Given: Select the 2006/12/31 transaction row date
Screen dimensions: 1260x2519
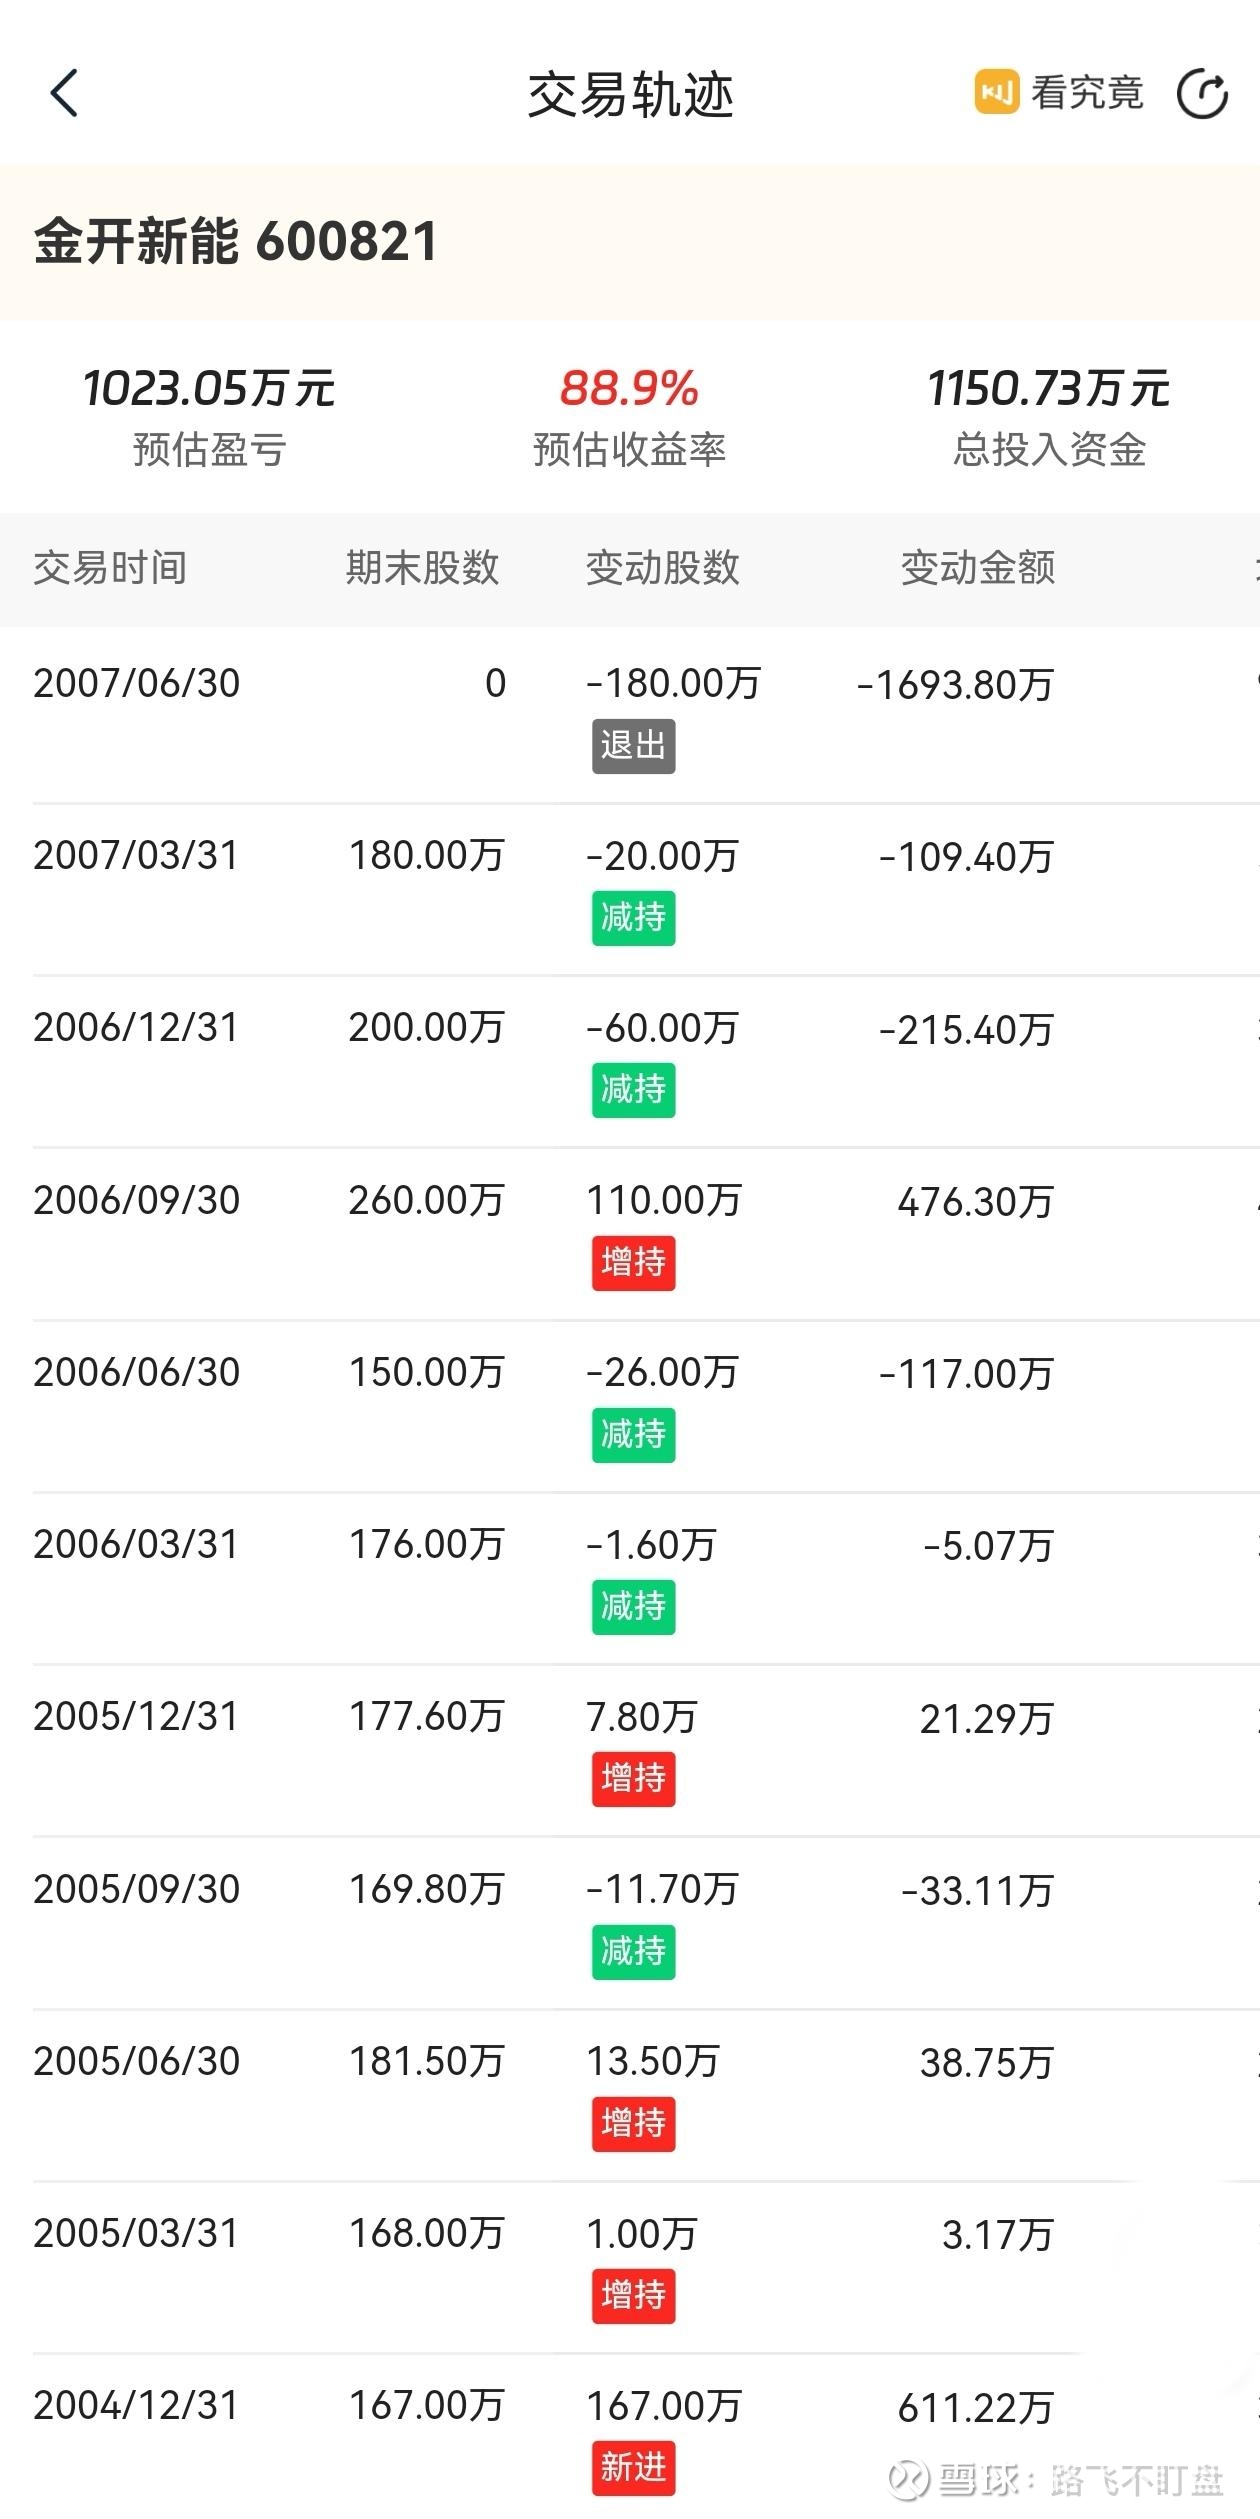Looking at the screenshot, I should [x=136, y=1028].
